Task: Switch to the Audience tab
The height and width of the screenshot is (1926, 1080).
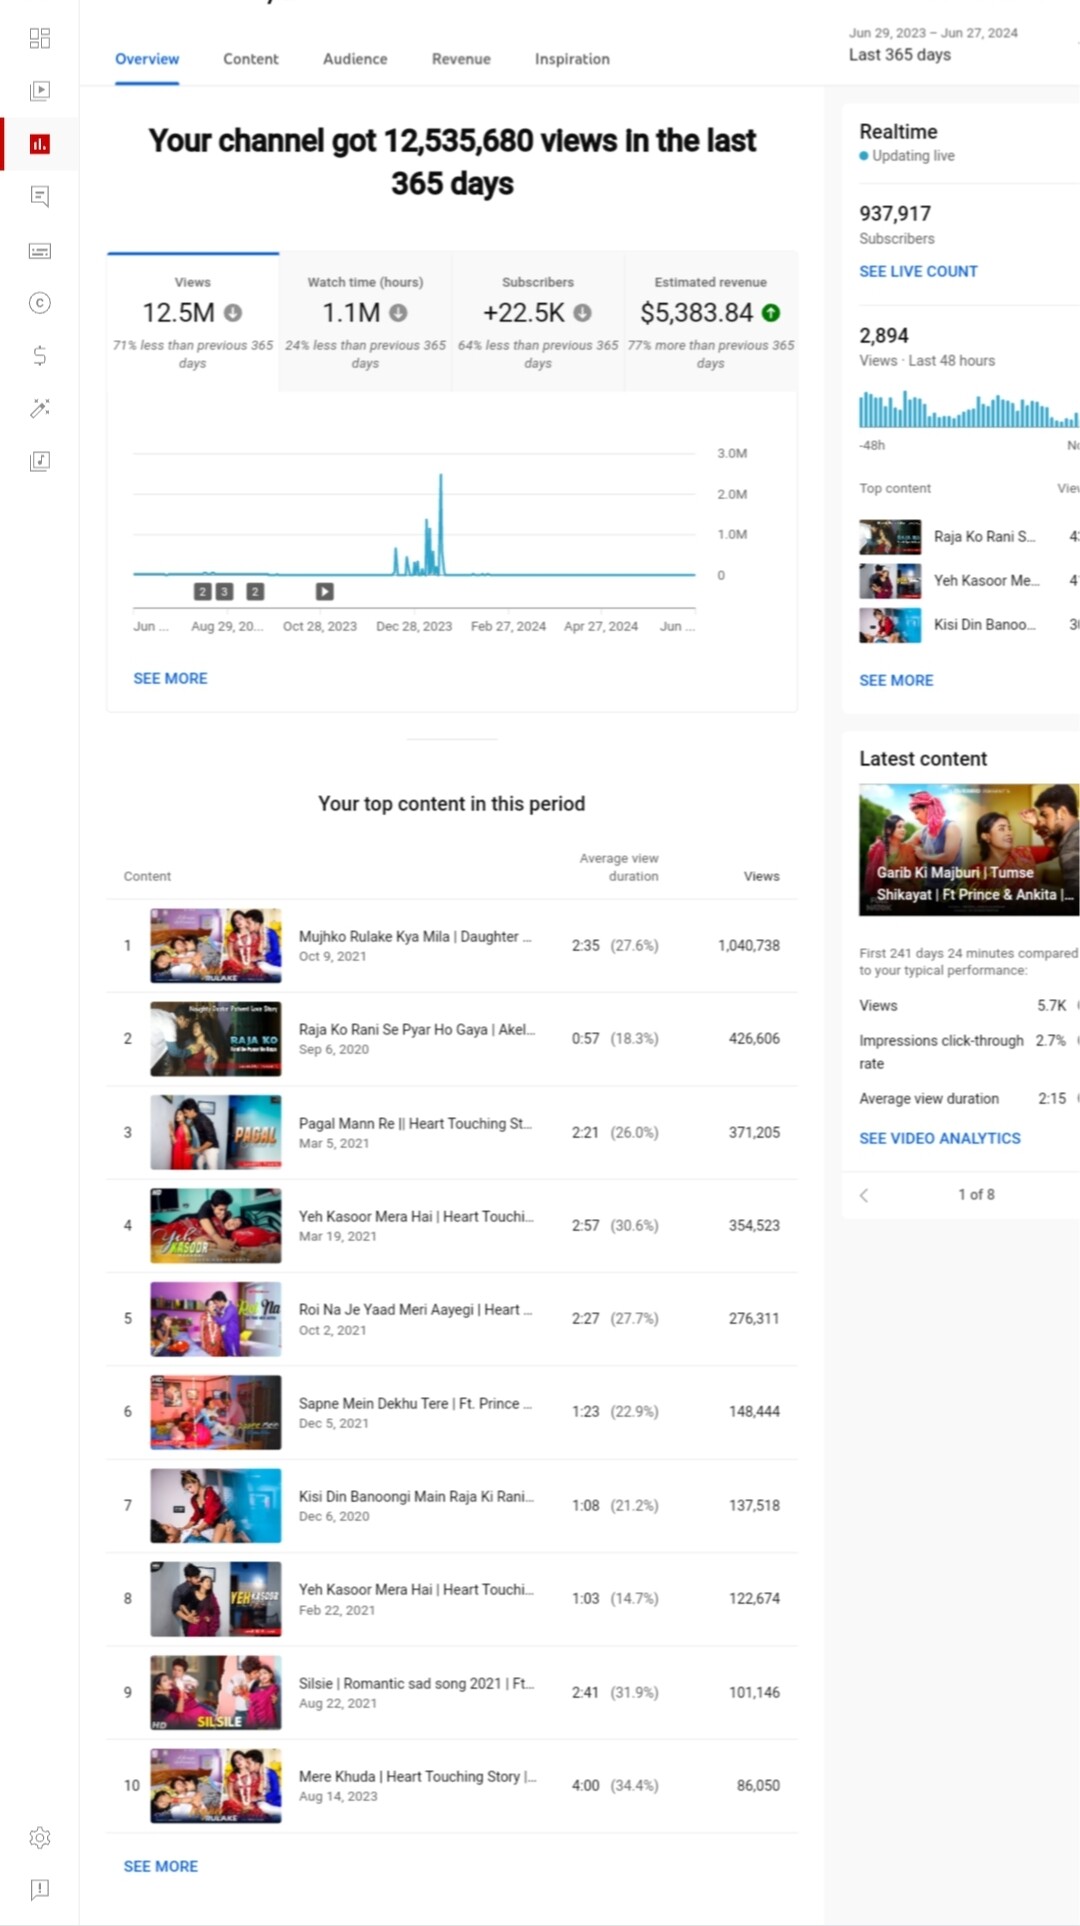Action: [355, 59]
